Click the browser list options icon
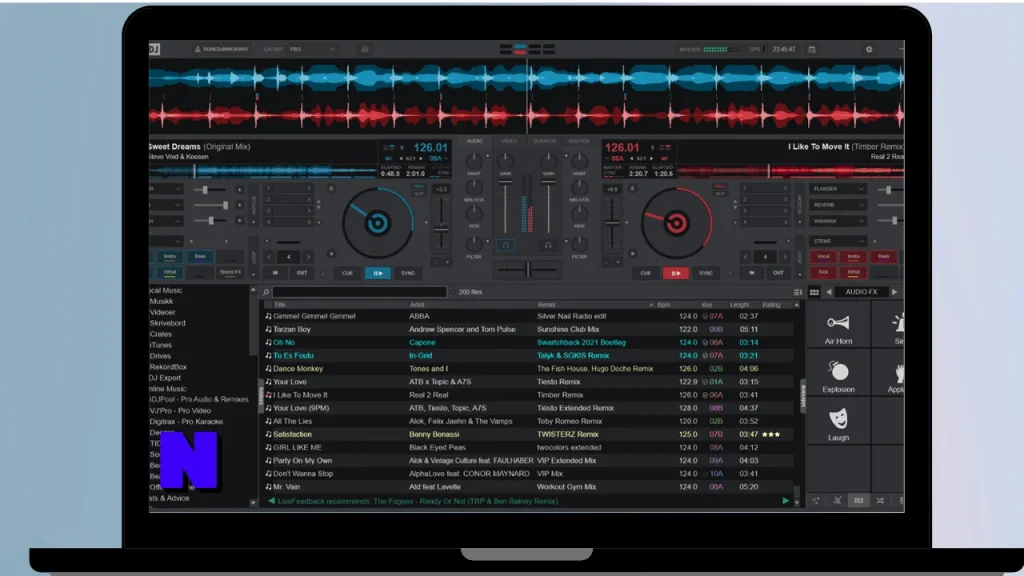 click(797, 292)
